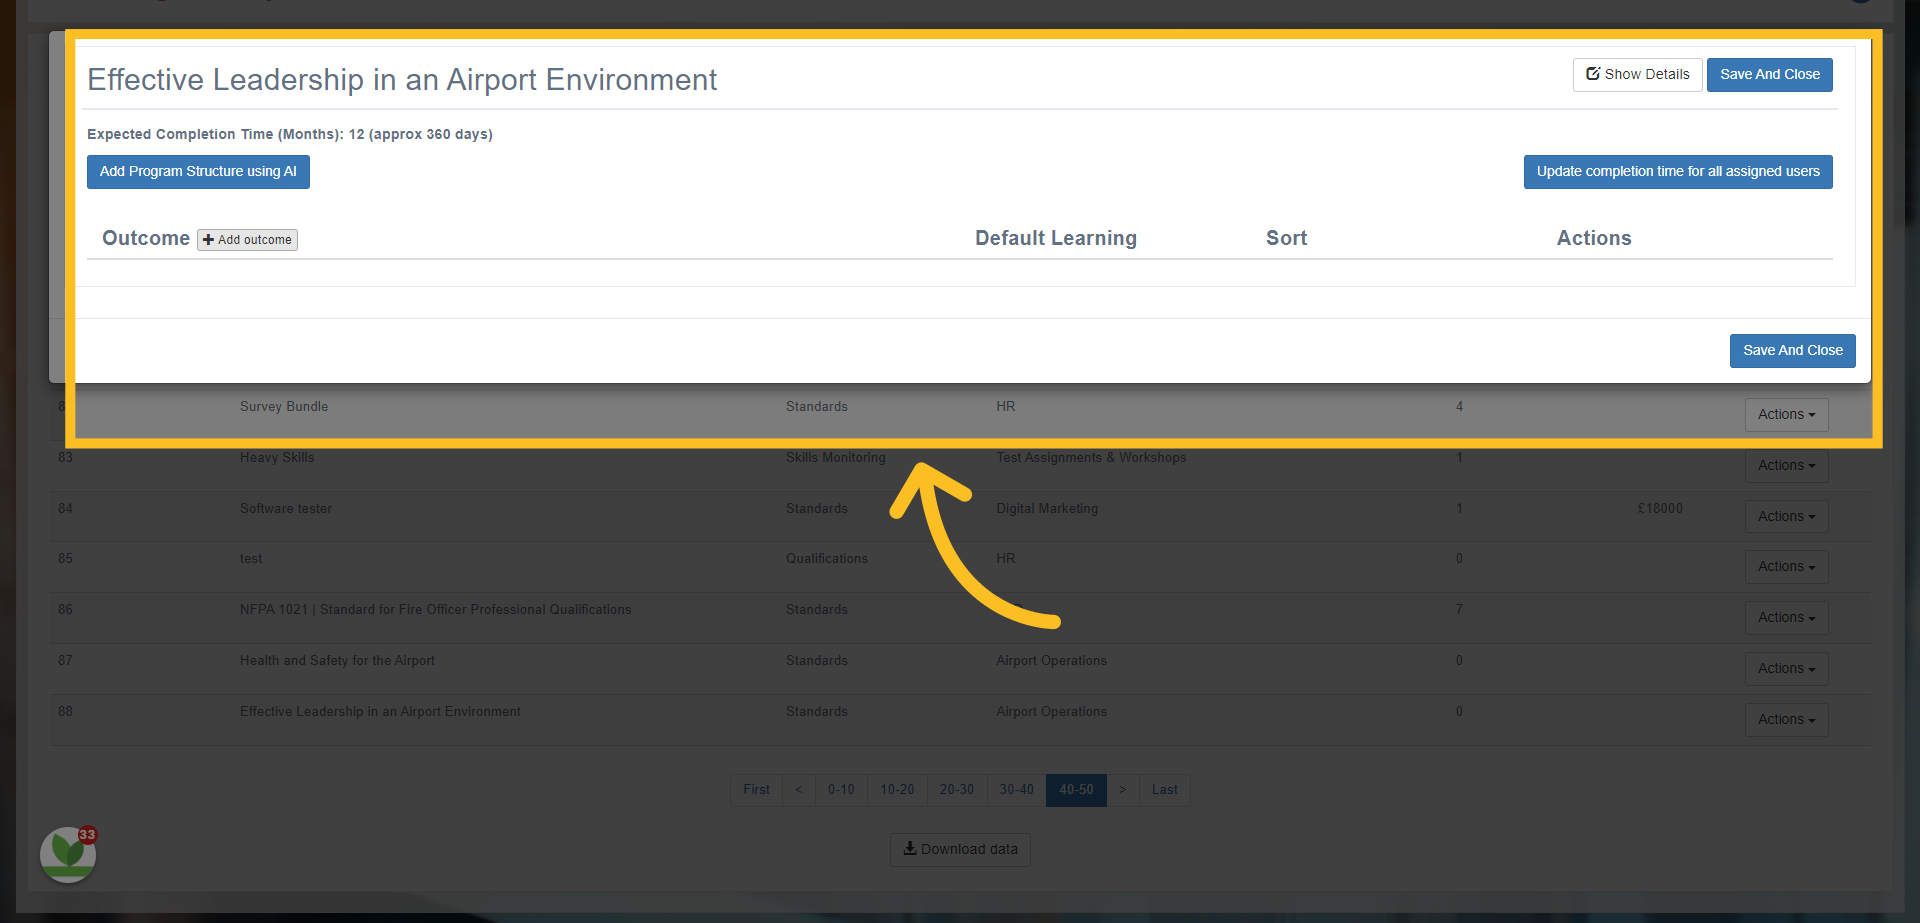Click the Actions column header in modal
The image size is (1920, 923).
click(1594, 238)
